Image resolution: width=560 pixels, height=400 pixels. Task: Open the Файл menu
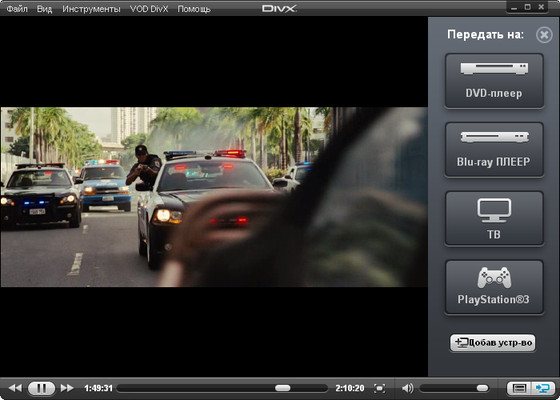pos(17,9)
